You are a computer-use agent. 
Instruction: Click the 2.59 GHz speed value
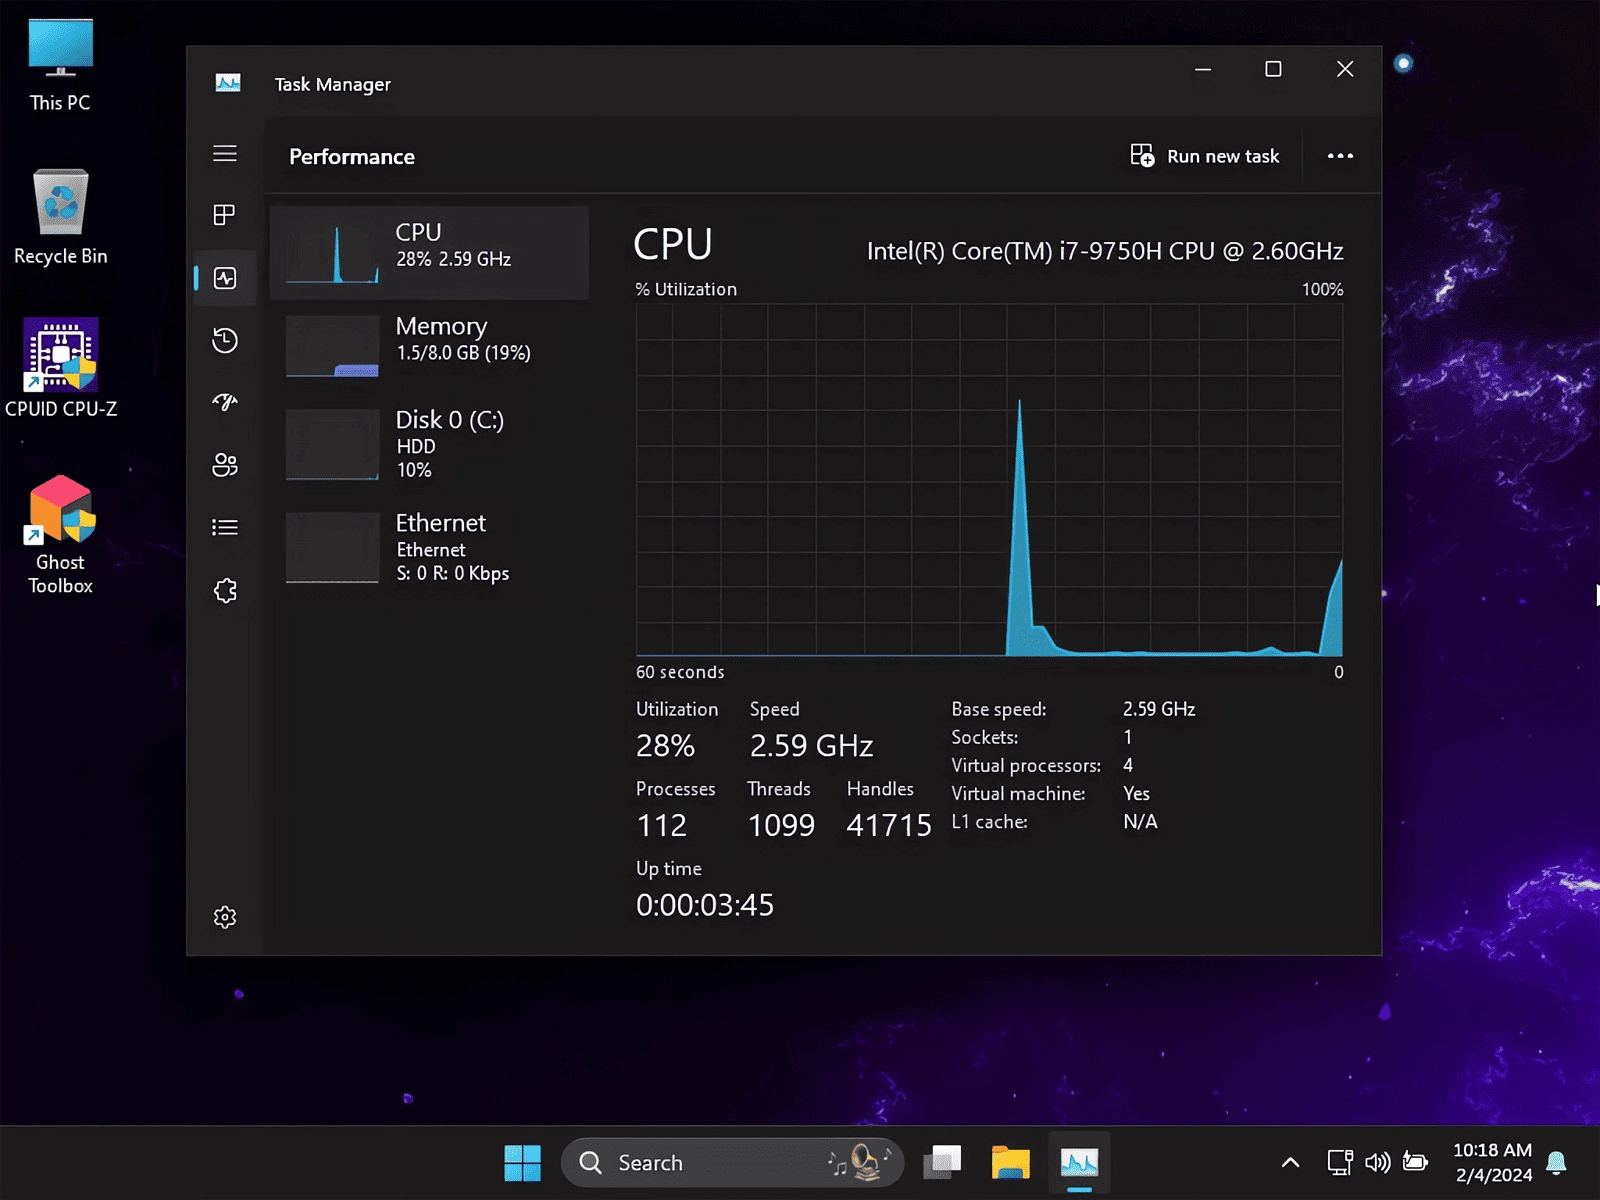click(x=811, y=746)
